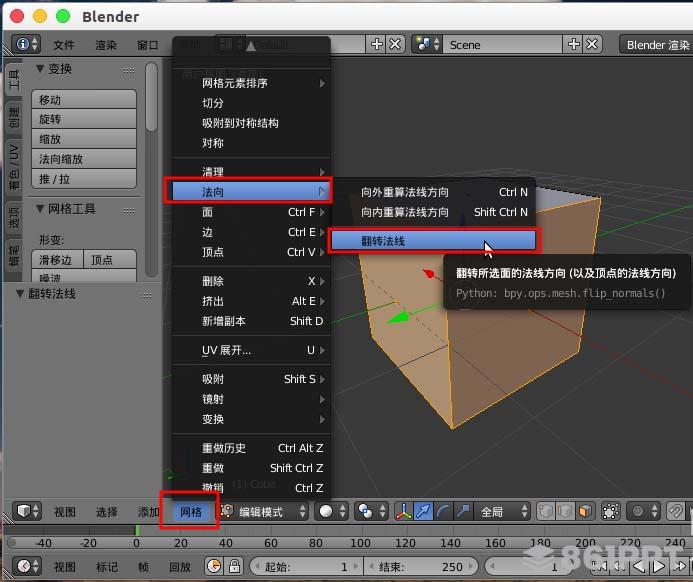Image resolution: width=693 pixels, height=582 pixels.
Task: Open the UV 展开 submenu
Action: click(x=251, y=350)
